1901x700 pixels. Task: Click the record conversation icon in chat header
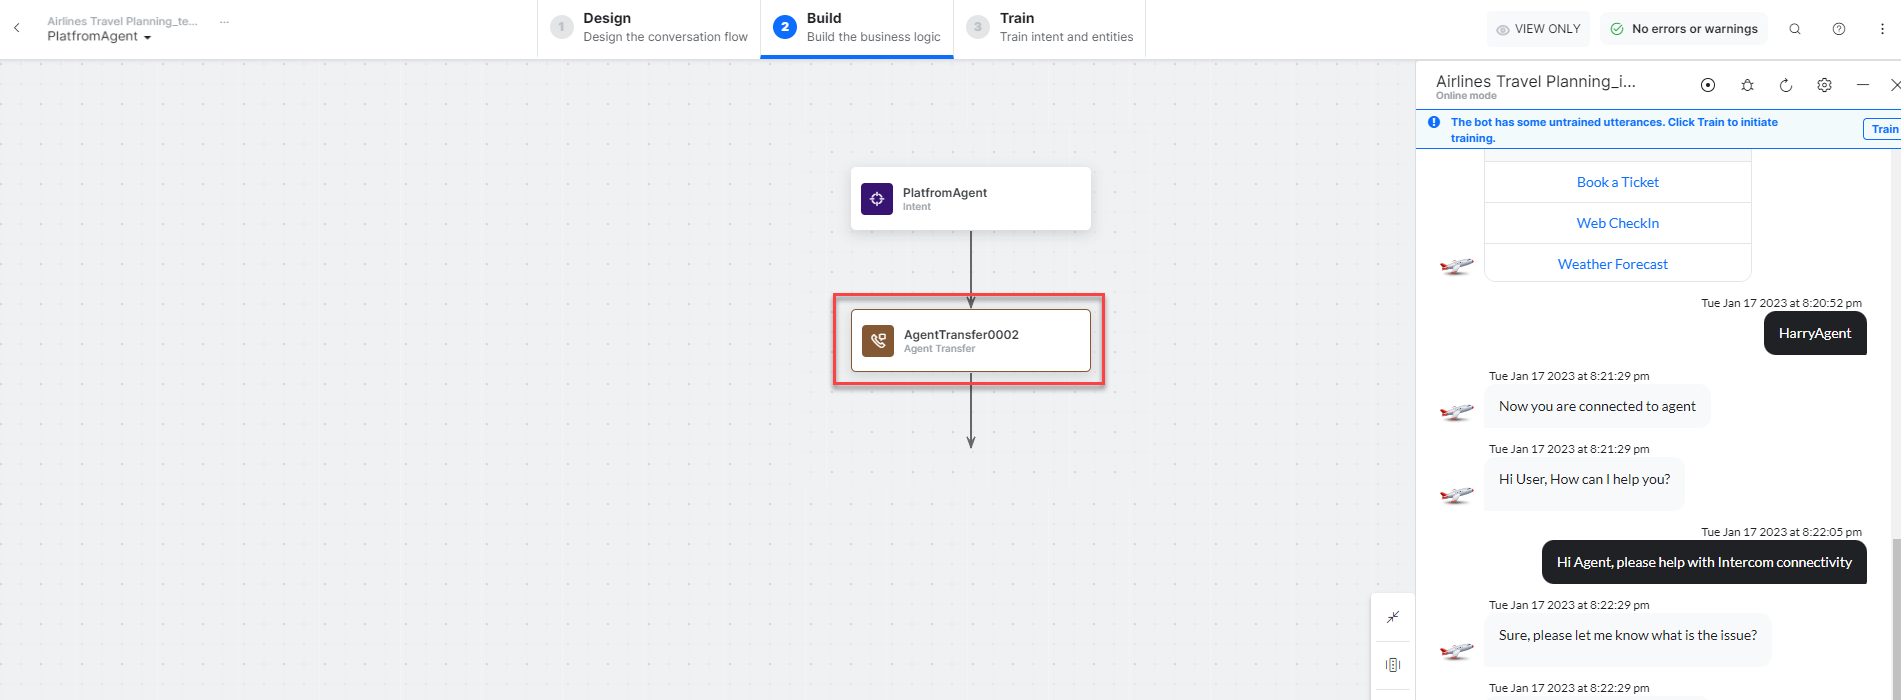(1708, 85)
